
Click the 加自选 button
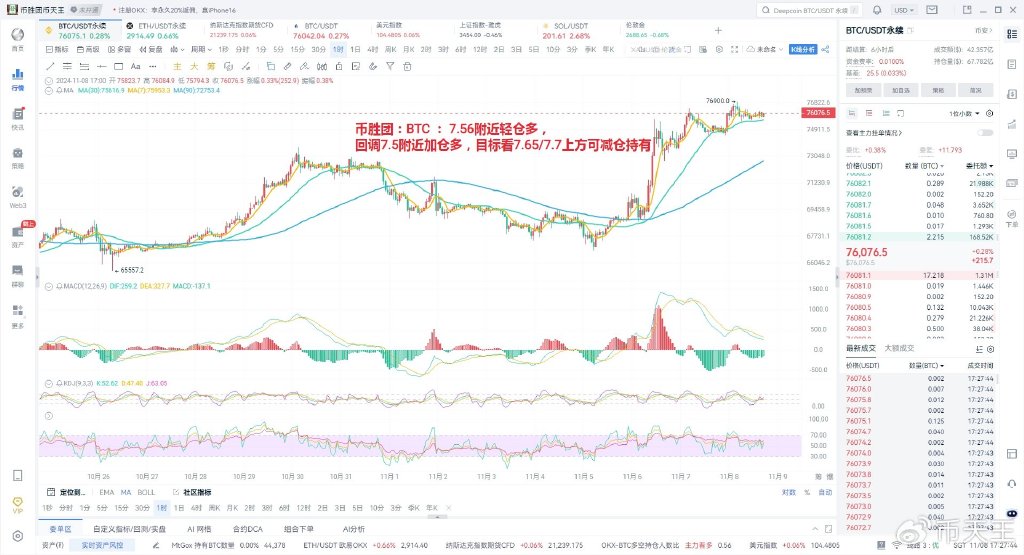pyautogui.click(x=901, y=90)
